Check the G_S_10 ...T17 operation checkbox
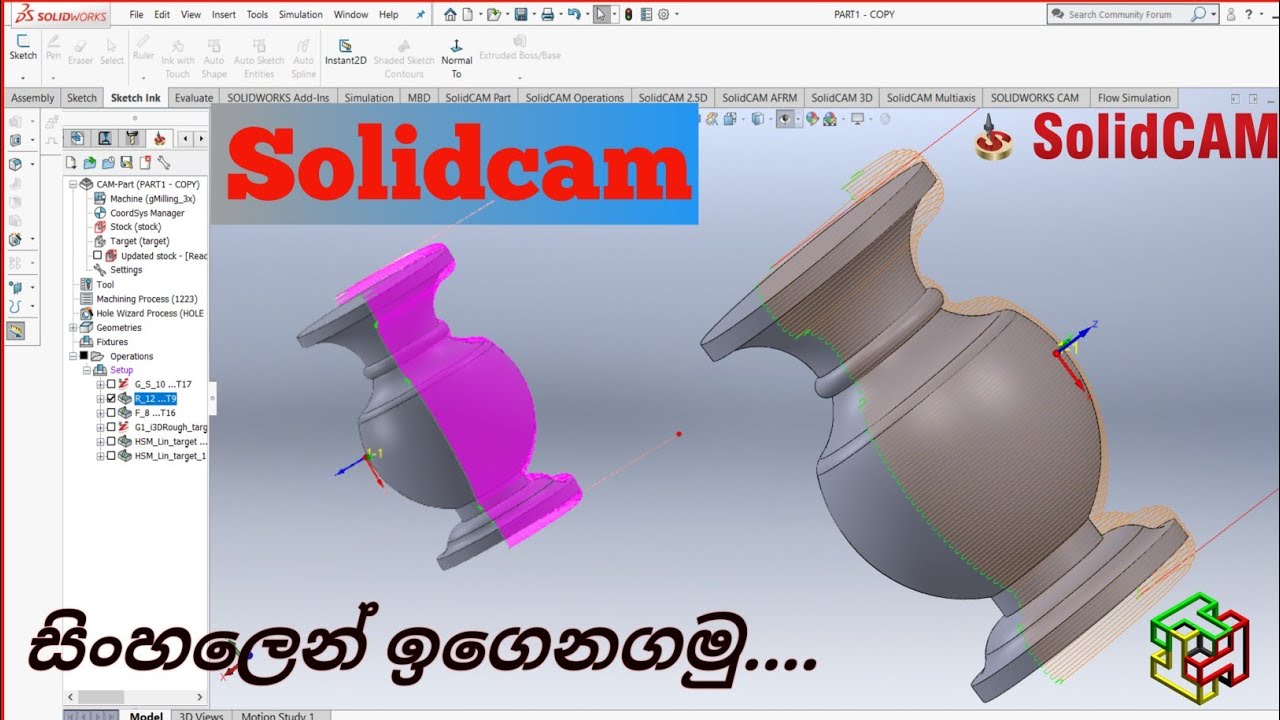This screenshot has width=1280, height=720. pos(111,384)
